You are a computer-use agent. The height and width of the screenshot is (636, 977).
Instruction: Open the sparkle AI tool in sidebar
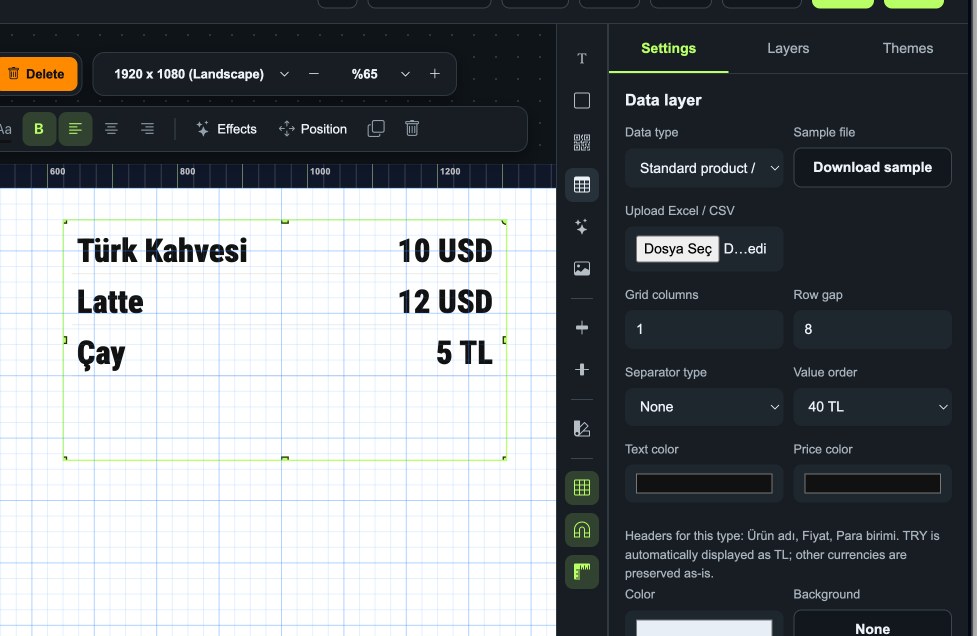[x=582, y=227]
